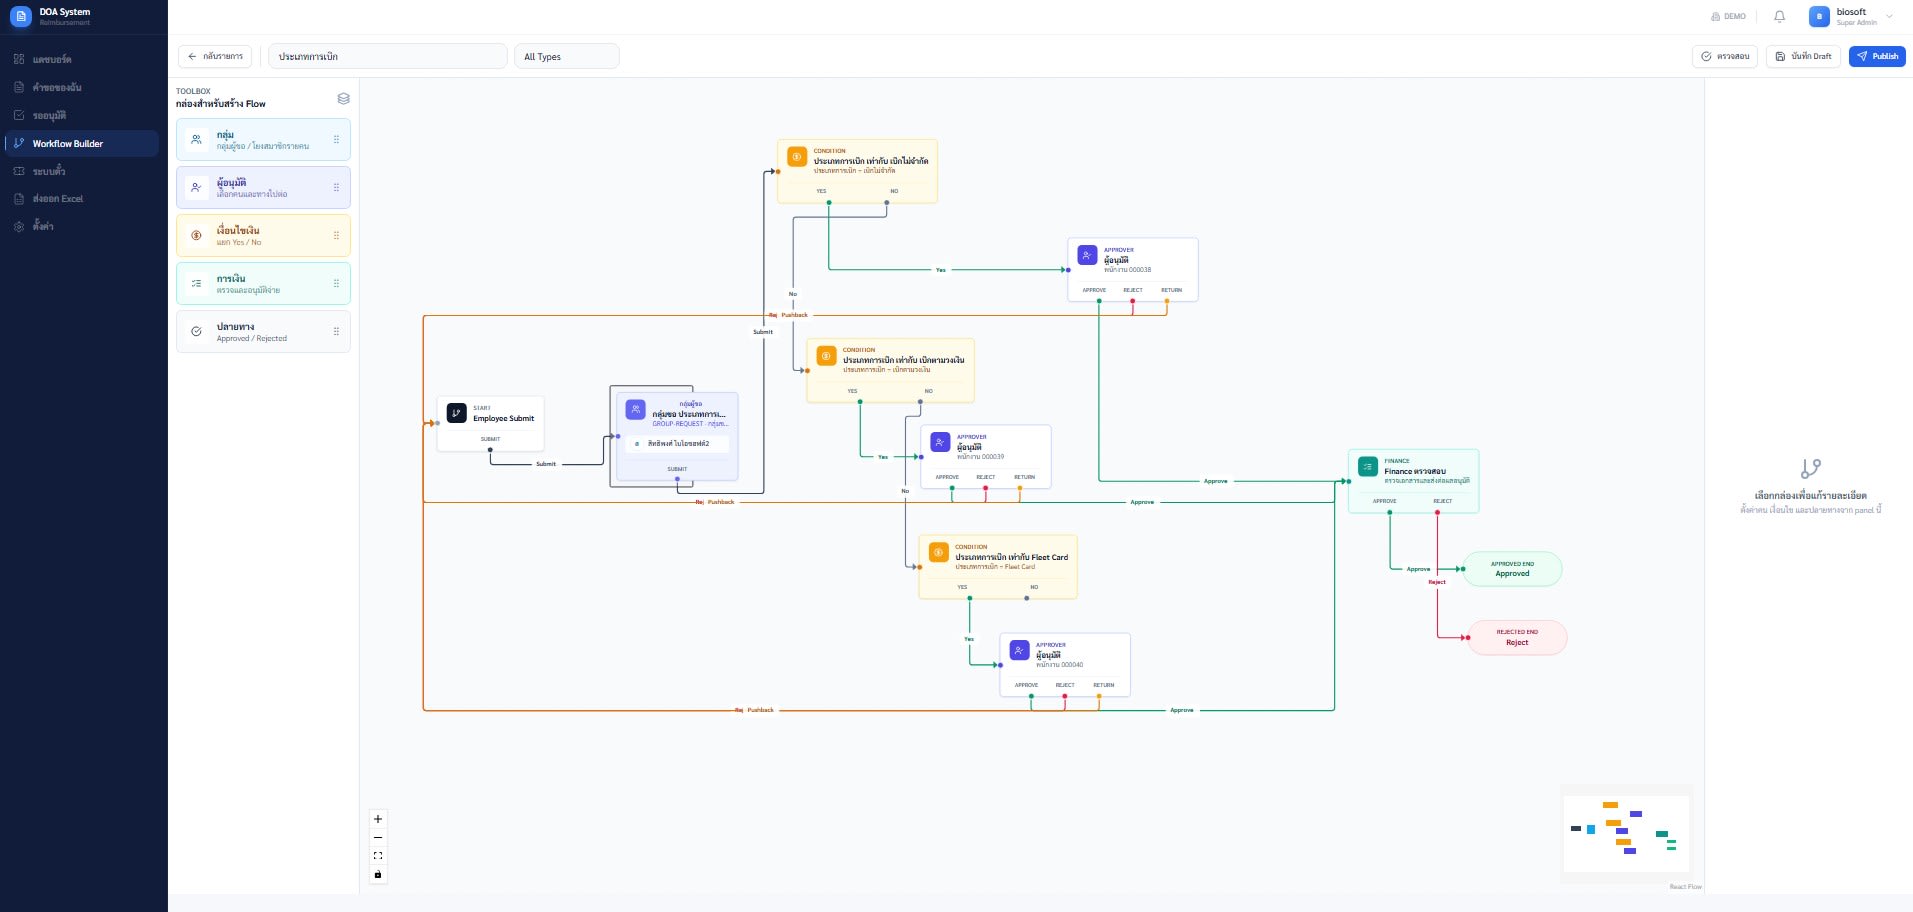Click the DEMO label in the header

(1728, 16)
